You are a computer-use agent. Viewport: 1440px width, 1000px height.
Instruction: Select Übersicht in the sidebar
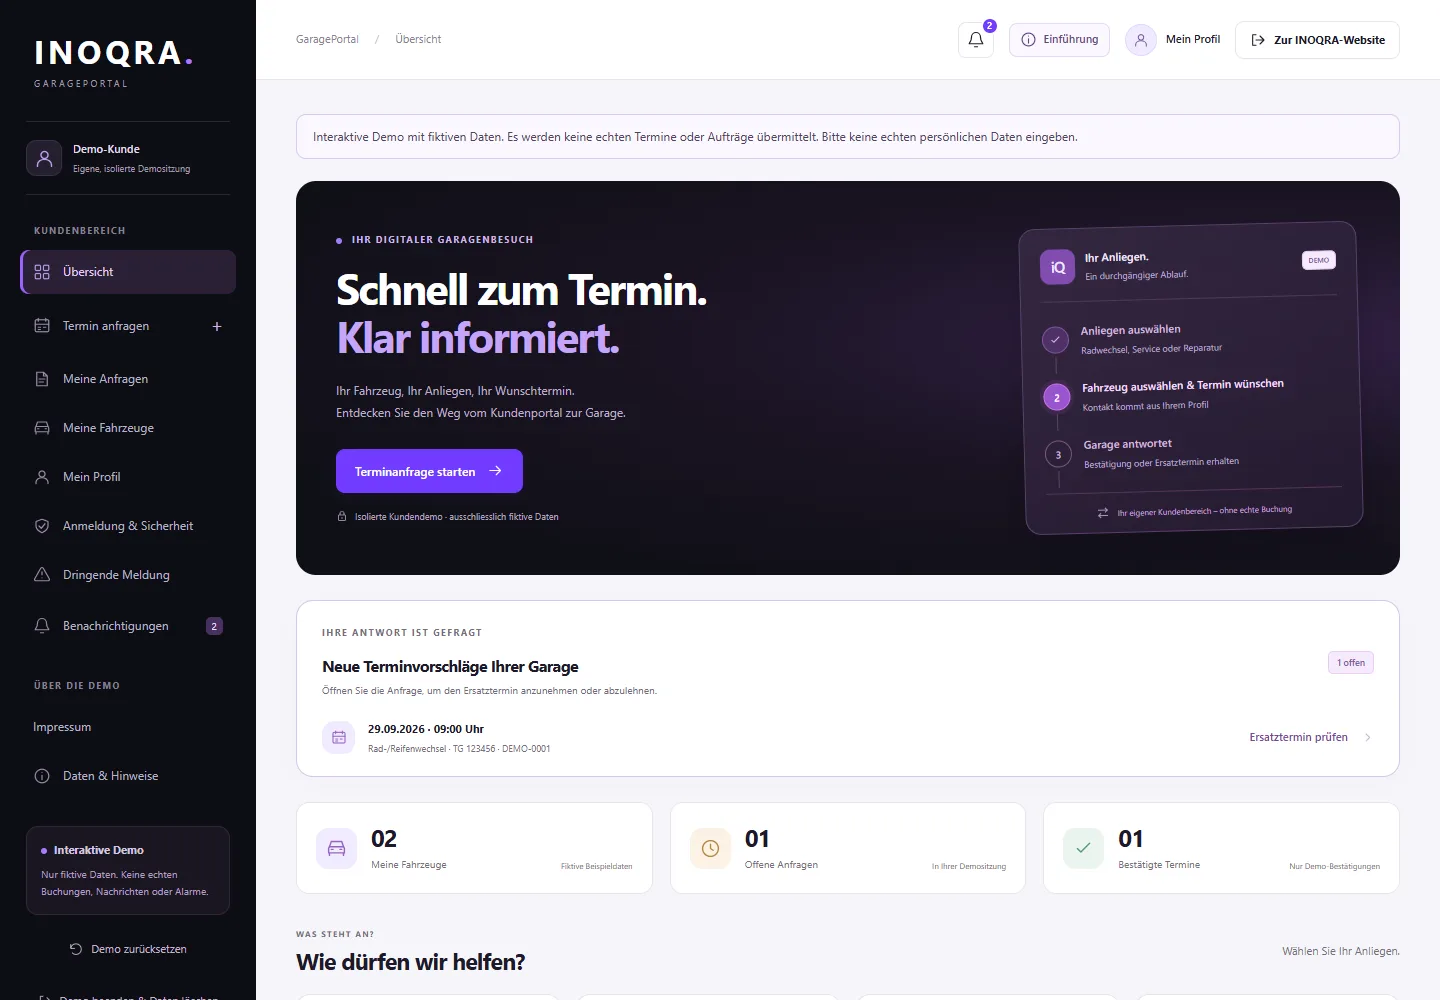128,272
